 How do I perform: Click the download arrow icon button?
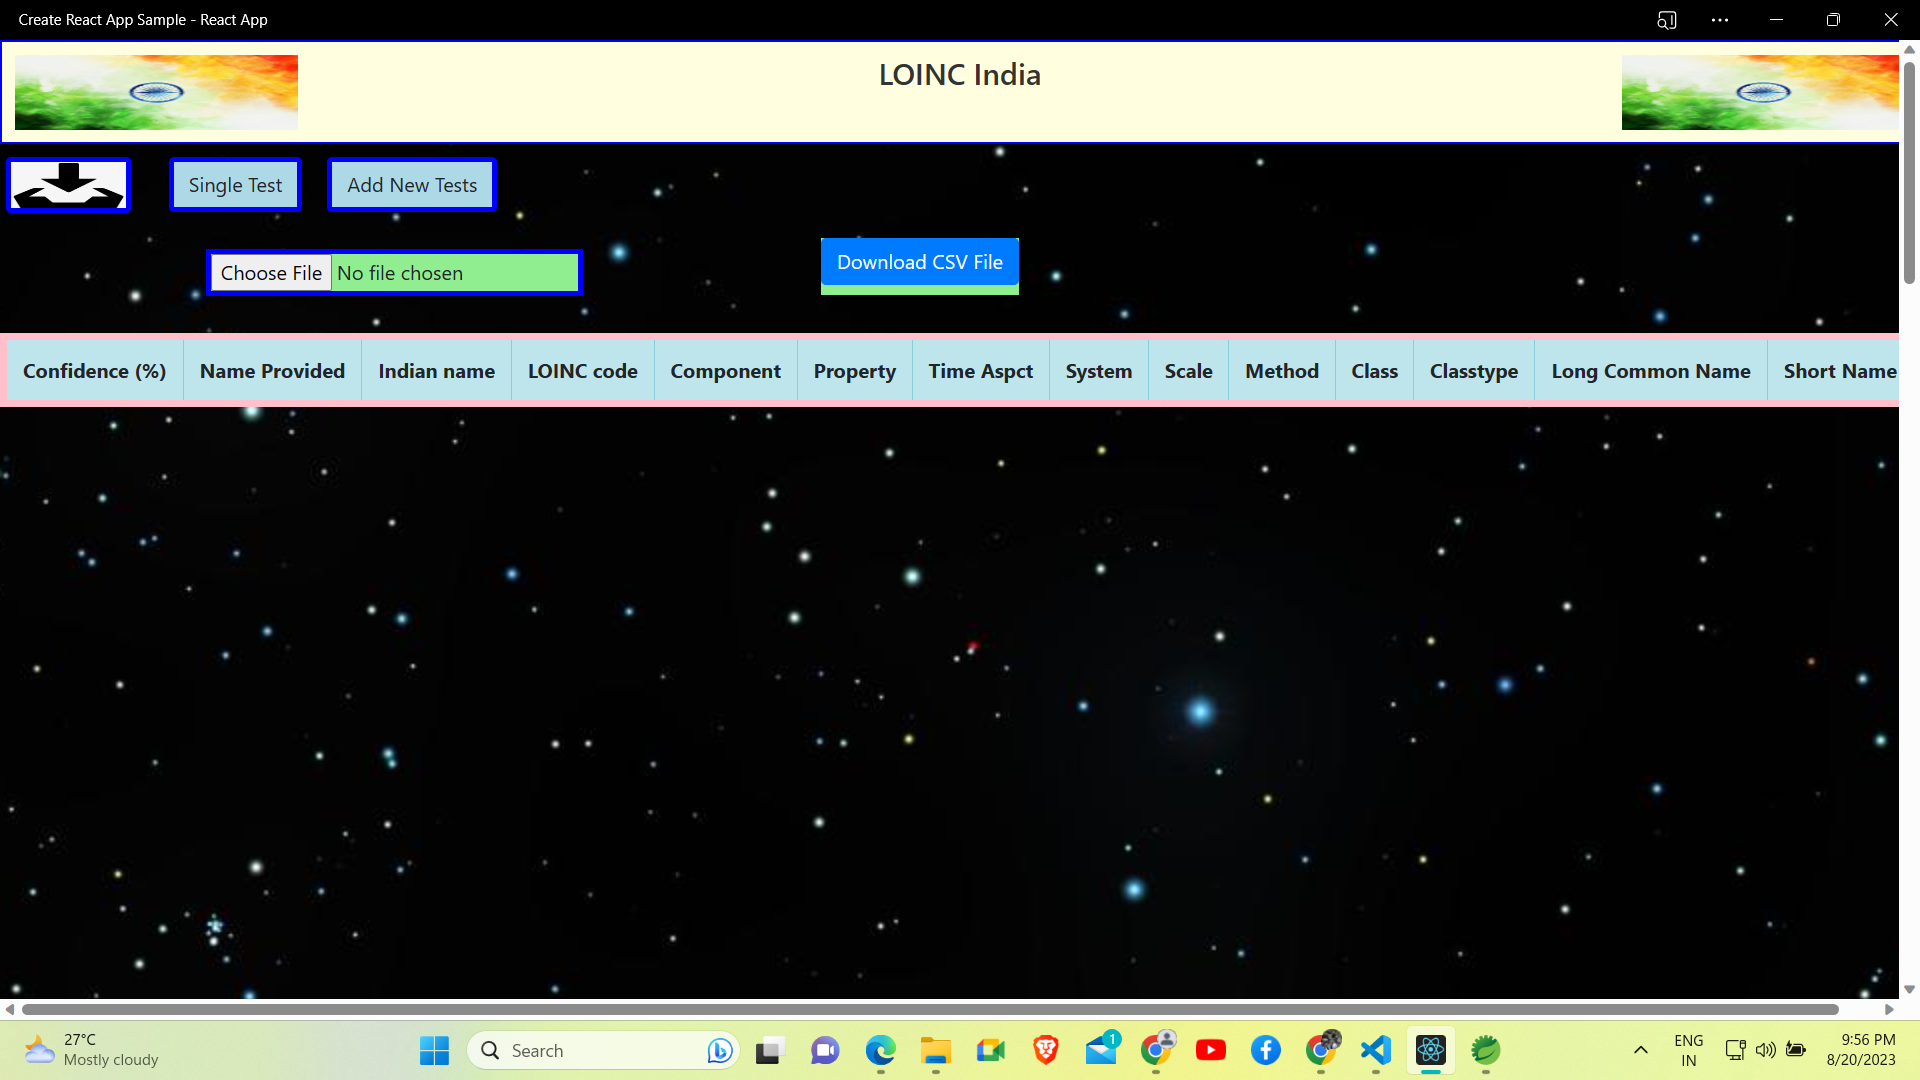[69, 185]
